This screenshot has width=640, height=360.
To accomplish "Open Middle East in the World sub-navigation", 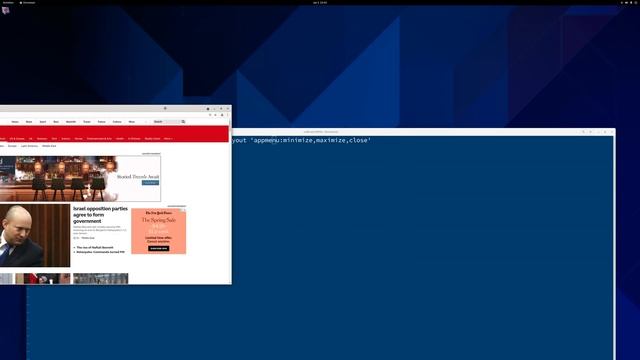I will [x=49, y=146].
